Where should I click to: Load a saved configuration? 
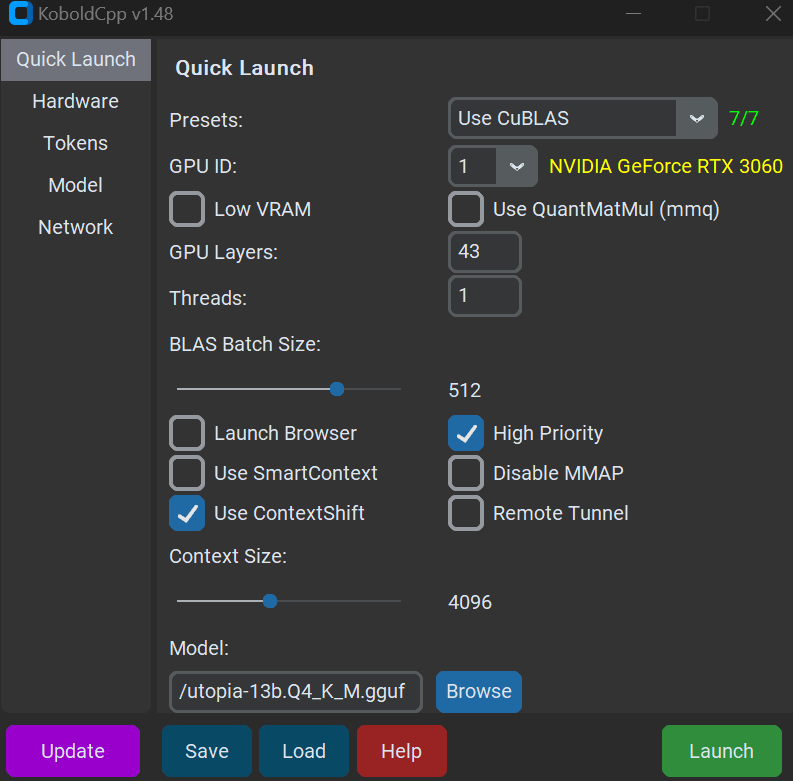pos(304,751)
